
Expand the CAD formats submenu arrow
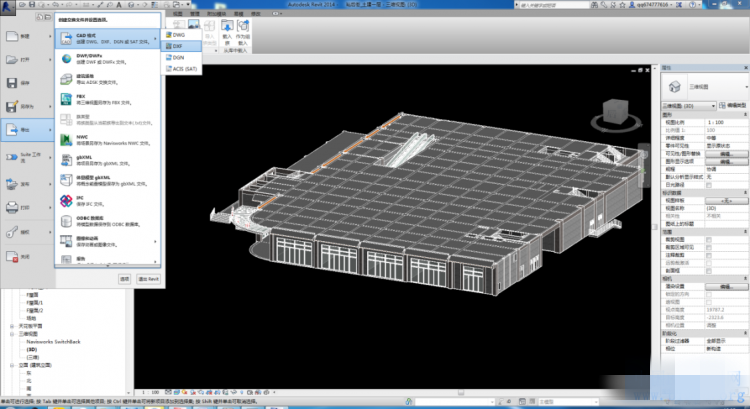coord(155,38)
